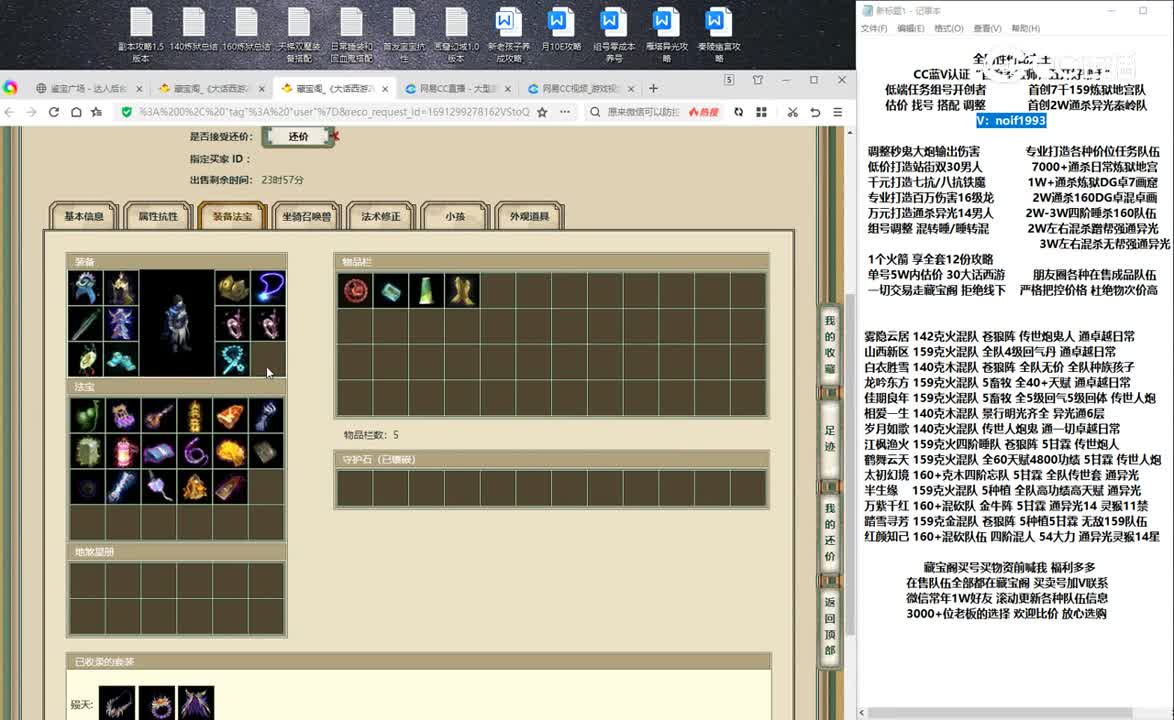The width and height of the screenshot is (1174, 720).
Task: Inspect the green cone item in 物品栏
Action: click(x=426, y=290)
